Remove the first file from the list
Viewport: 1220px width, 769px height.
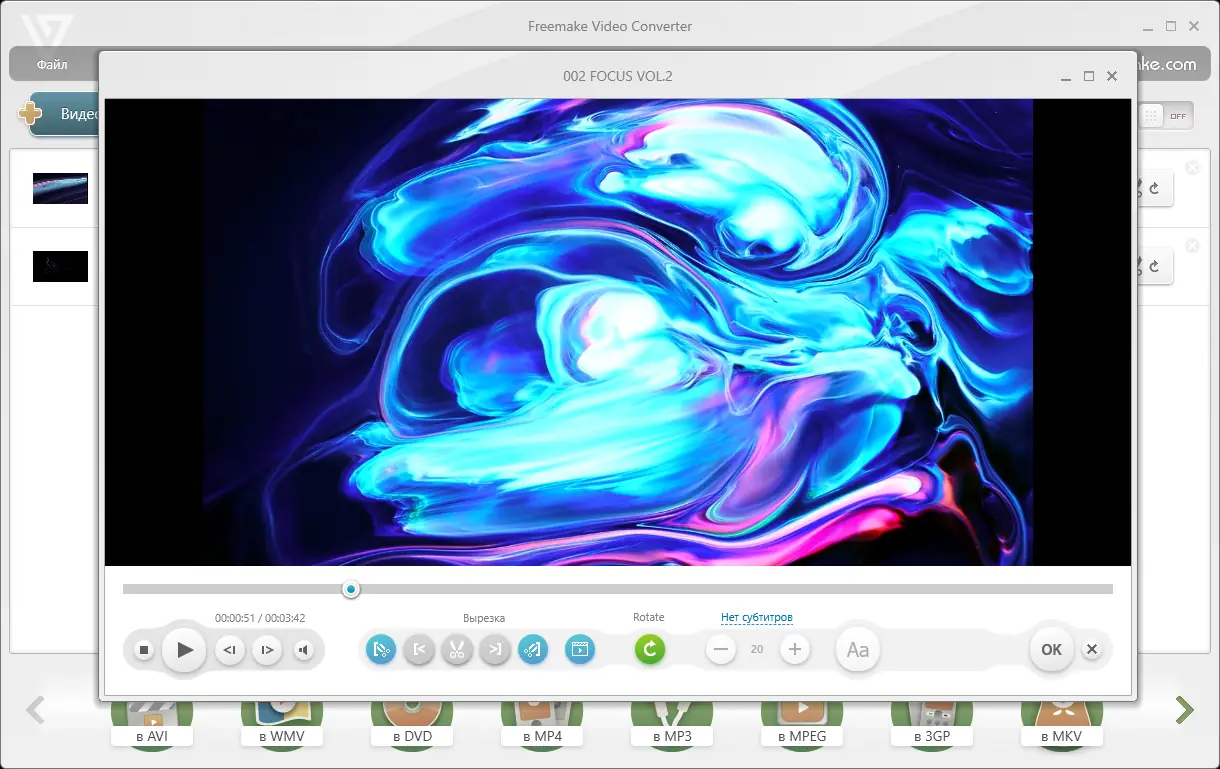(x=1192, y=168)
